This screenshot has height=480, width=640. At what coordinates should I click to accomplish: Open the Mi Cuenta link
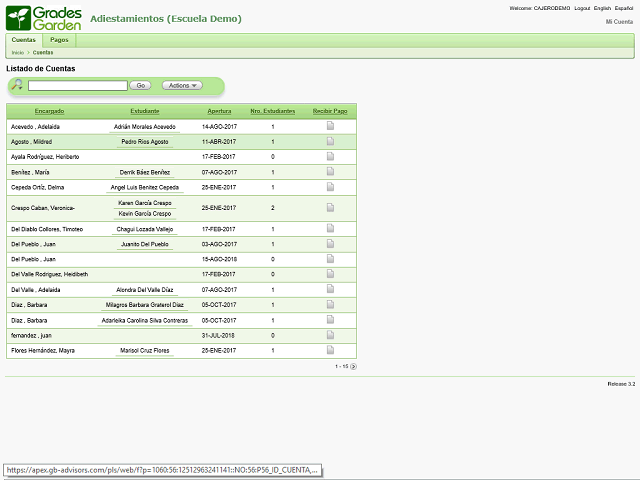(x=621, y=21)
